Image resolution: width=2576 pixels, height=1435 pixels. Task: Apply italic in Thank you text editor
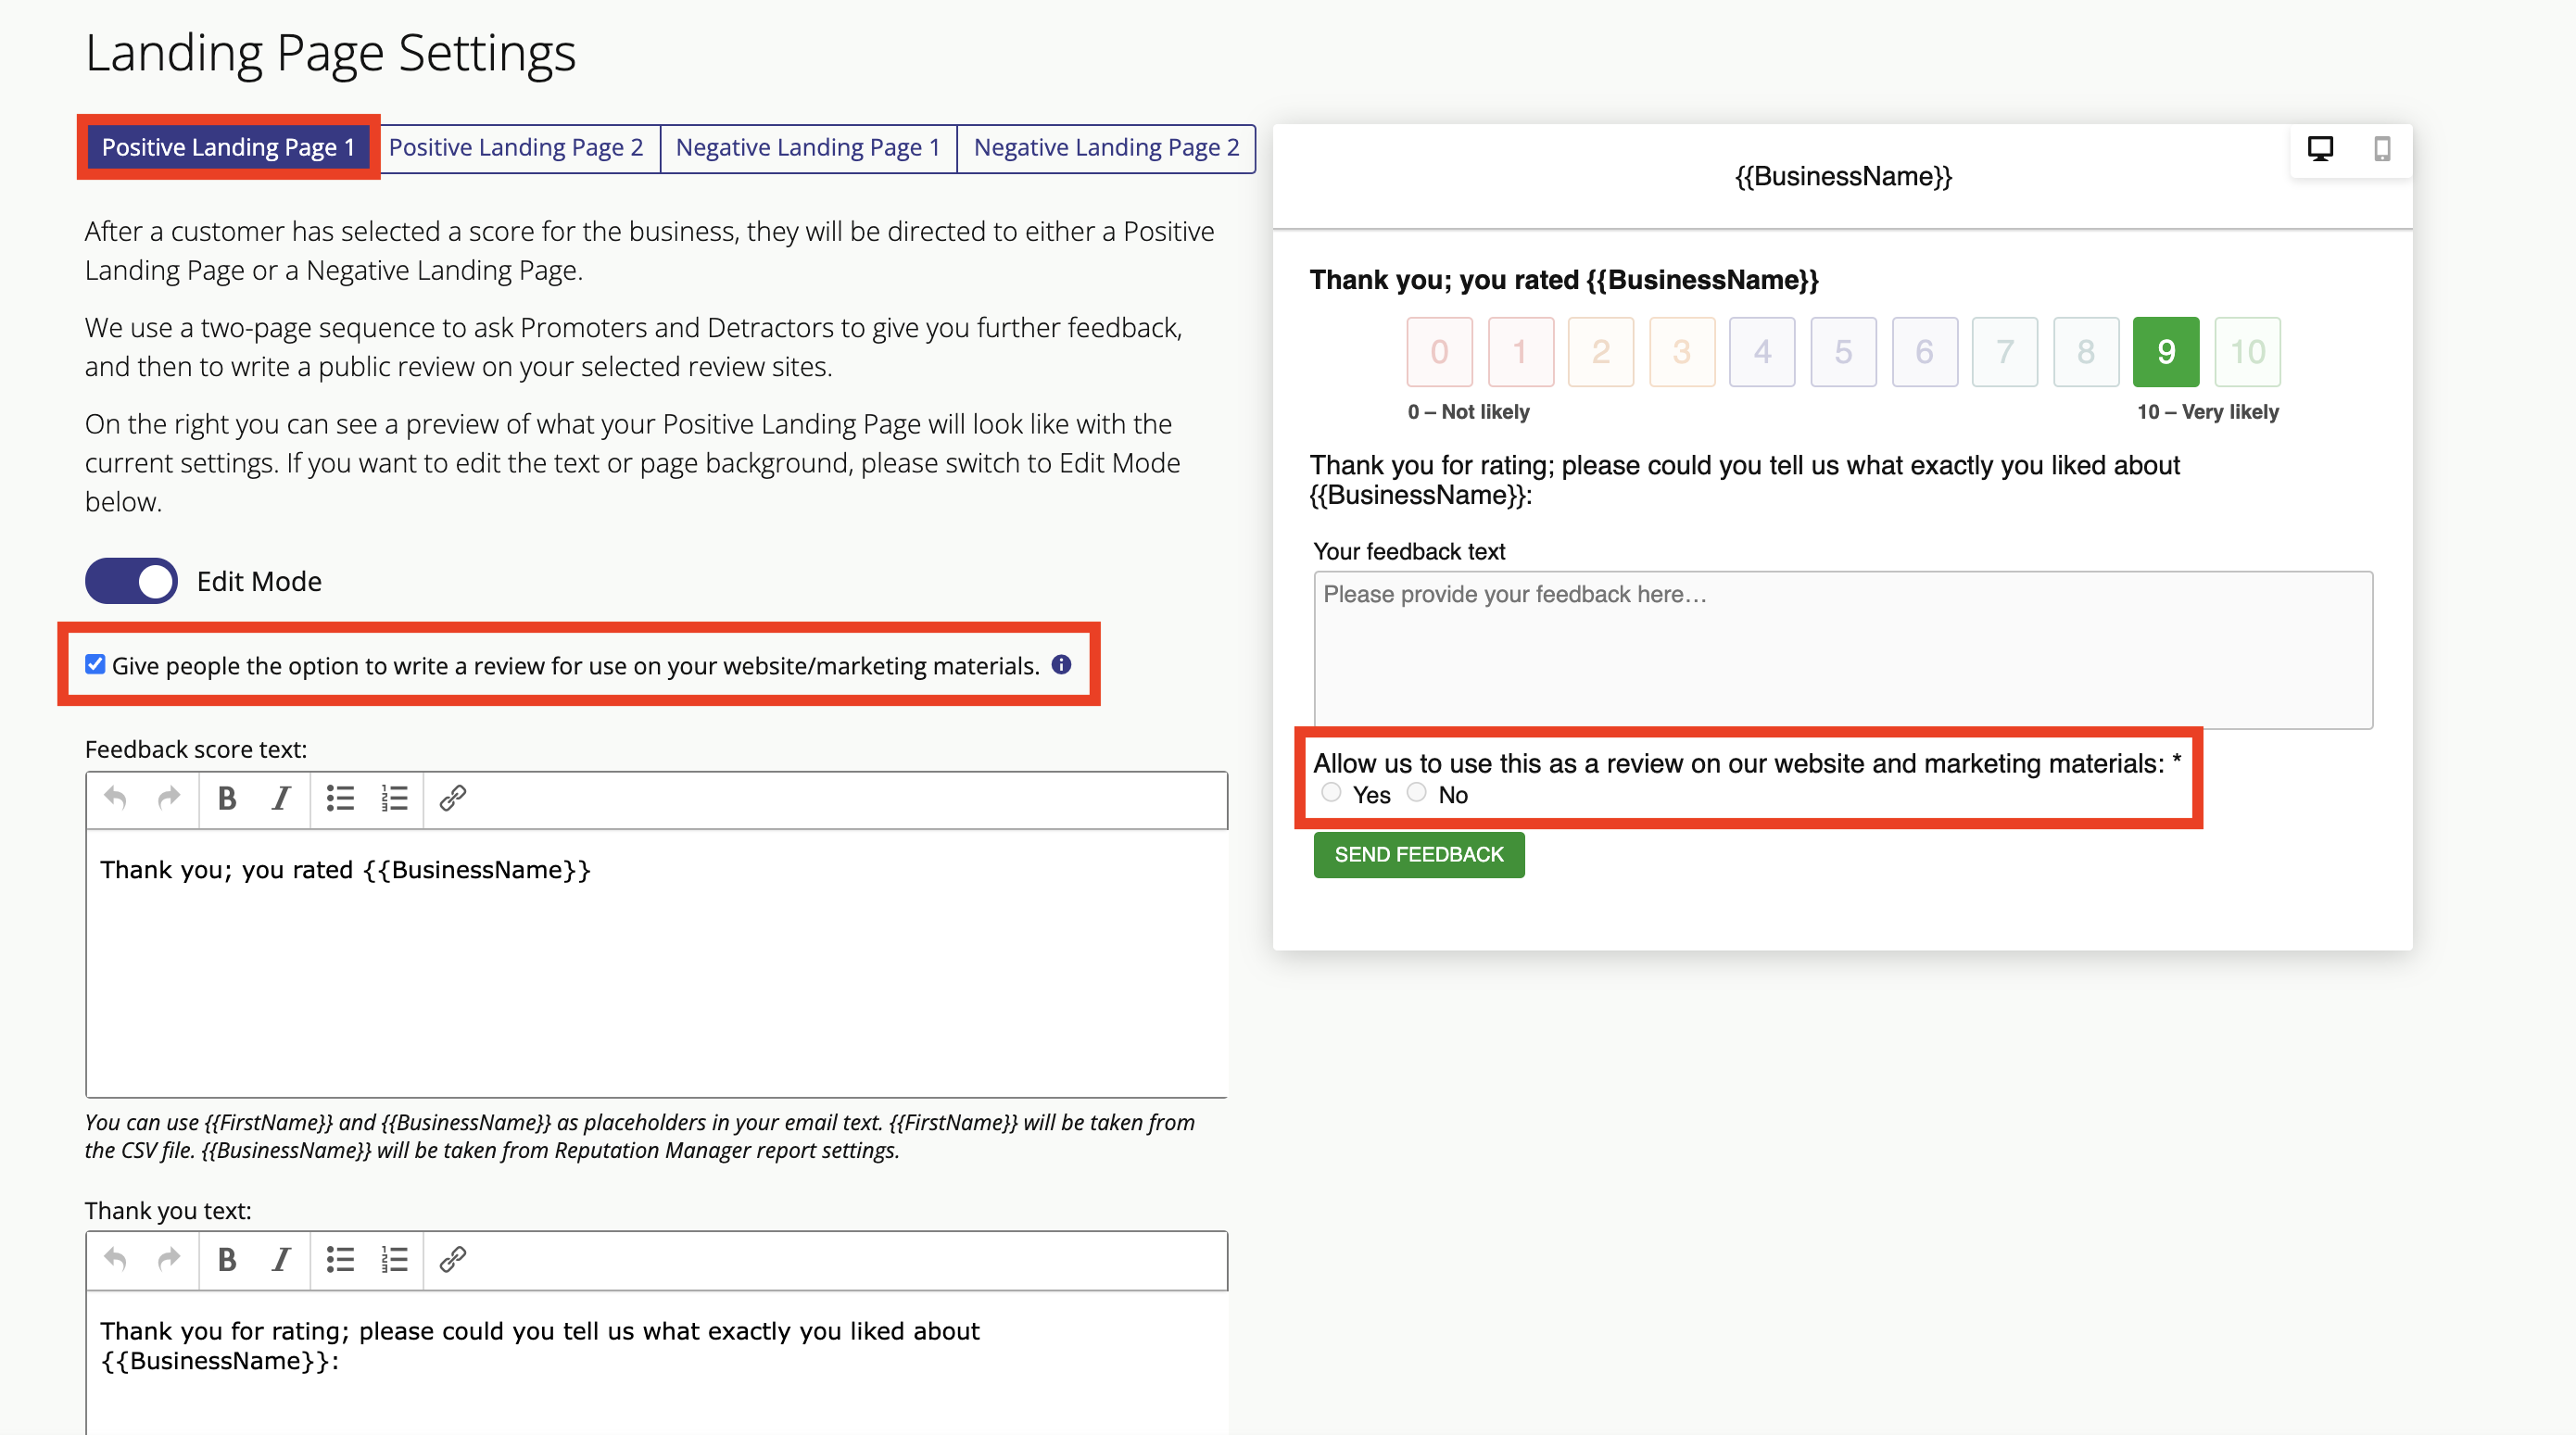point(281,1259)
